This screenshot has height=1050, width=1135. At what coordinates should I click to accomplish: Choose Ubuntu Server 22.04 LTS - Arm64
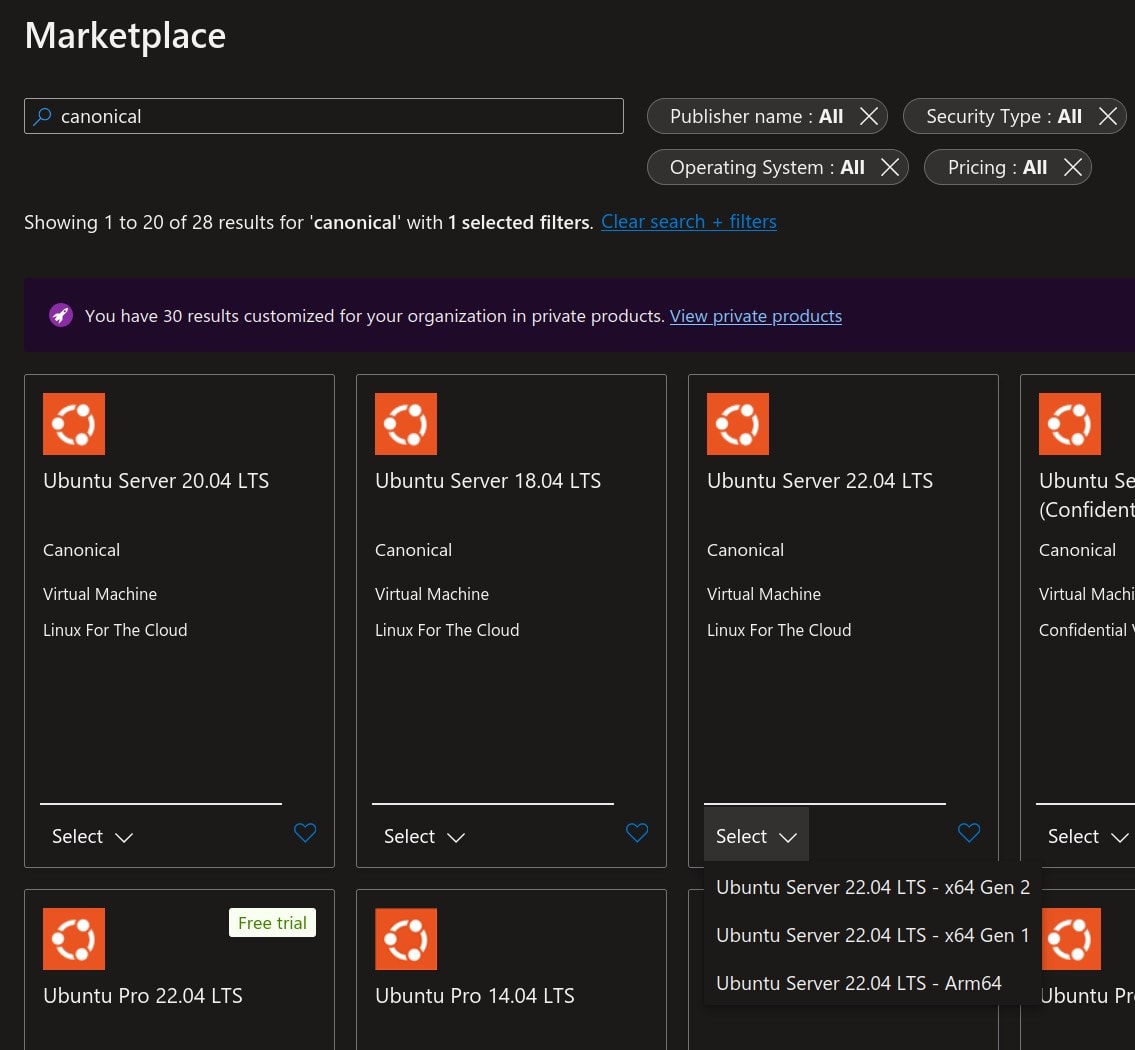(x=872, y=983)
